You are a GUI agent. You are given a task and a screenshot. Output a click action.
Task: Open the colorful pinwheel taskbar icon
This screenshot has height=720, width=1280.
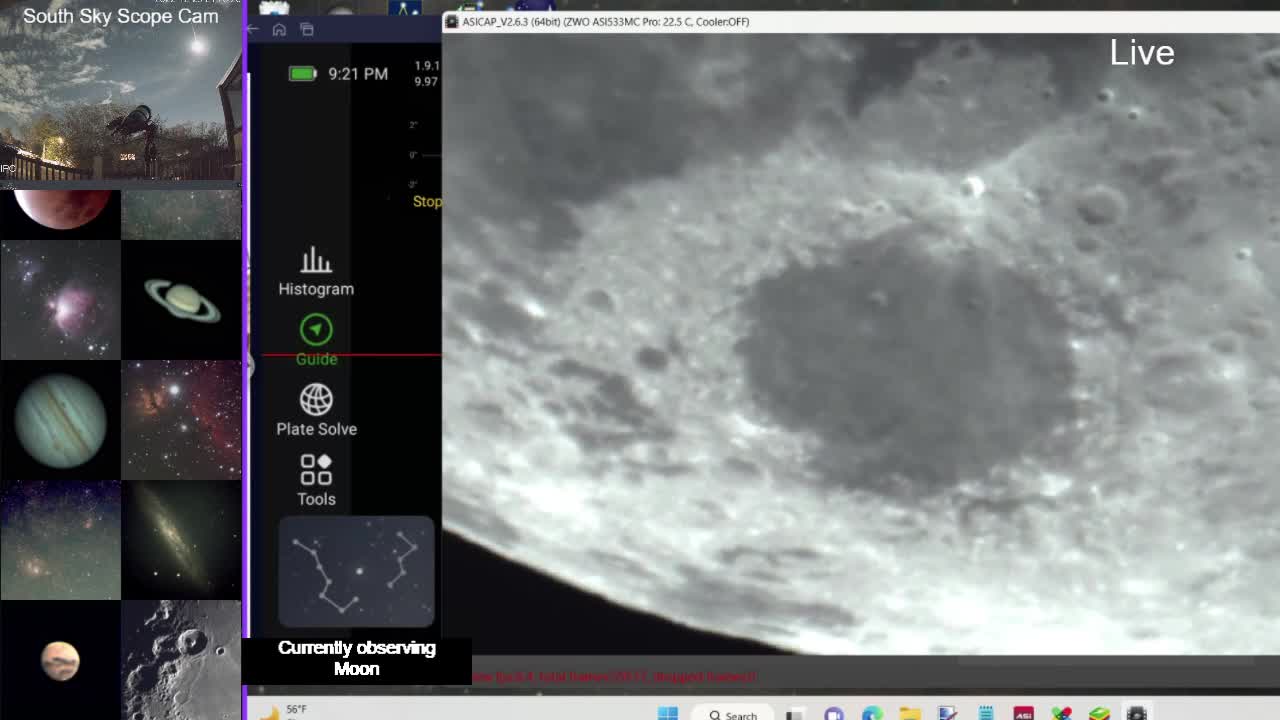click(1061, 714)
